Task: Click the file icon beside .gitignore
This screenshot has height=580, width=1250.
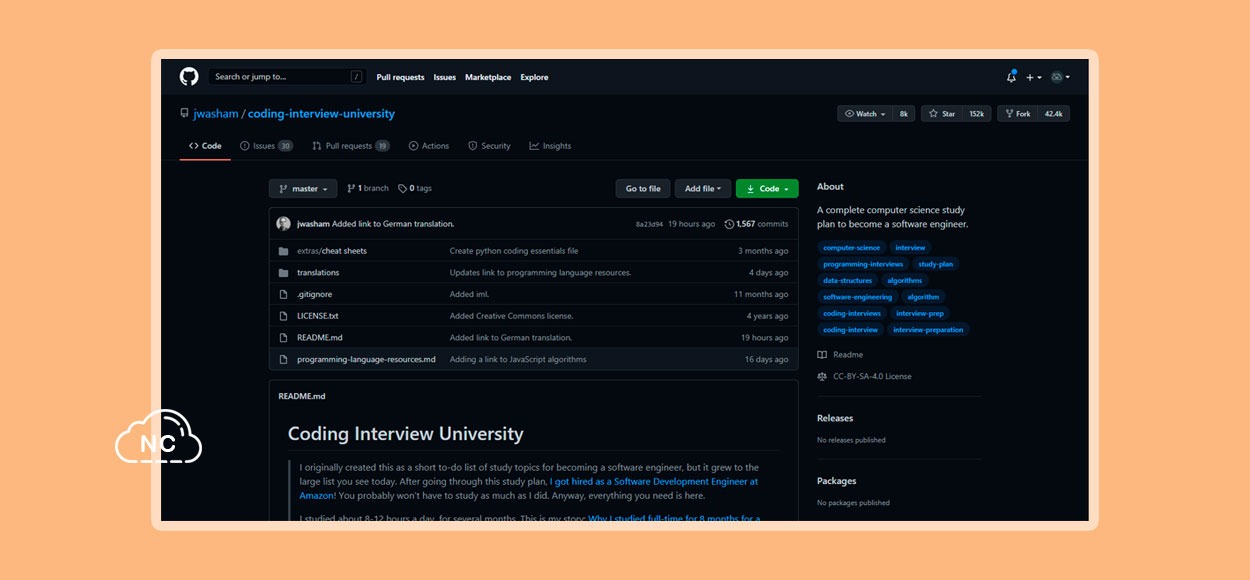Action: pyautogui.click(x=283, y=294)
